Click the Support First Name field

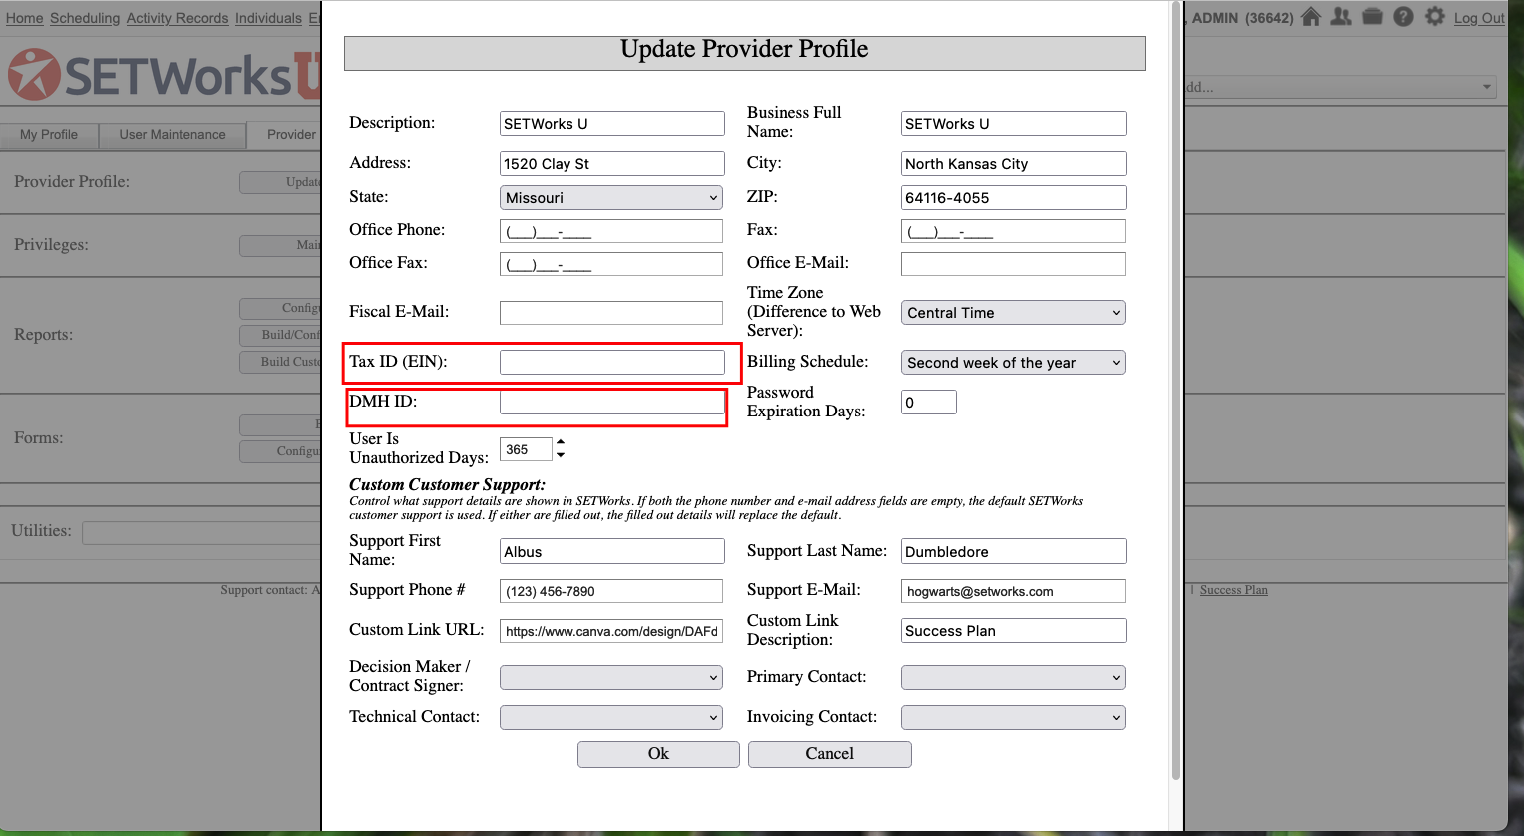point(612,552)
